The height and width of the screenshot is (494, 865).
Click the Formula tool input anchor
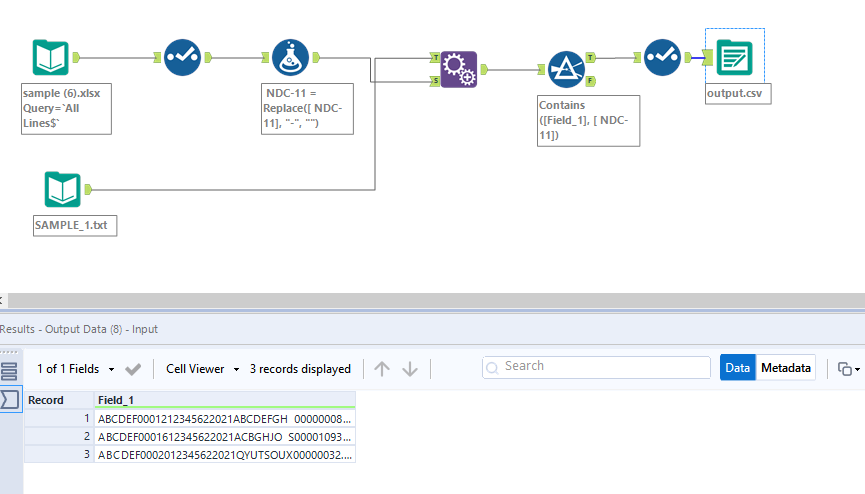point(265,57)
